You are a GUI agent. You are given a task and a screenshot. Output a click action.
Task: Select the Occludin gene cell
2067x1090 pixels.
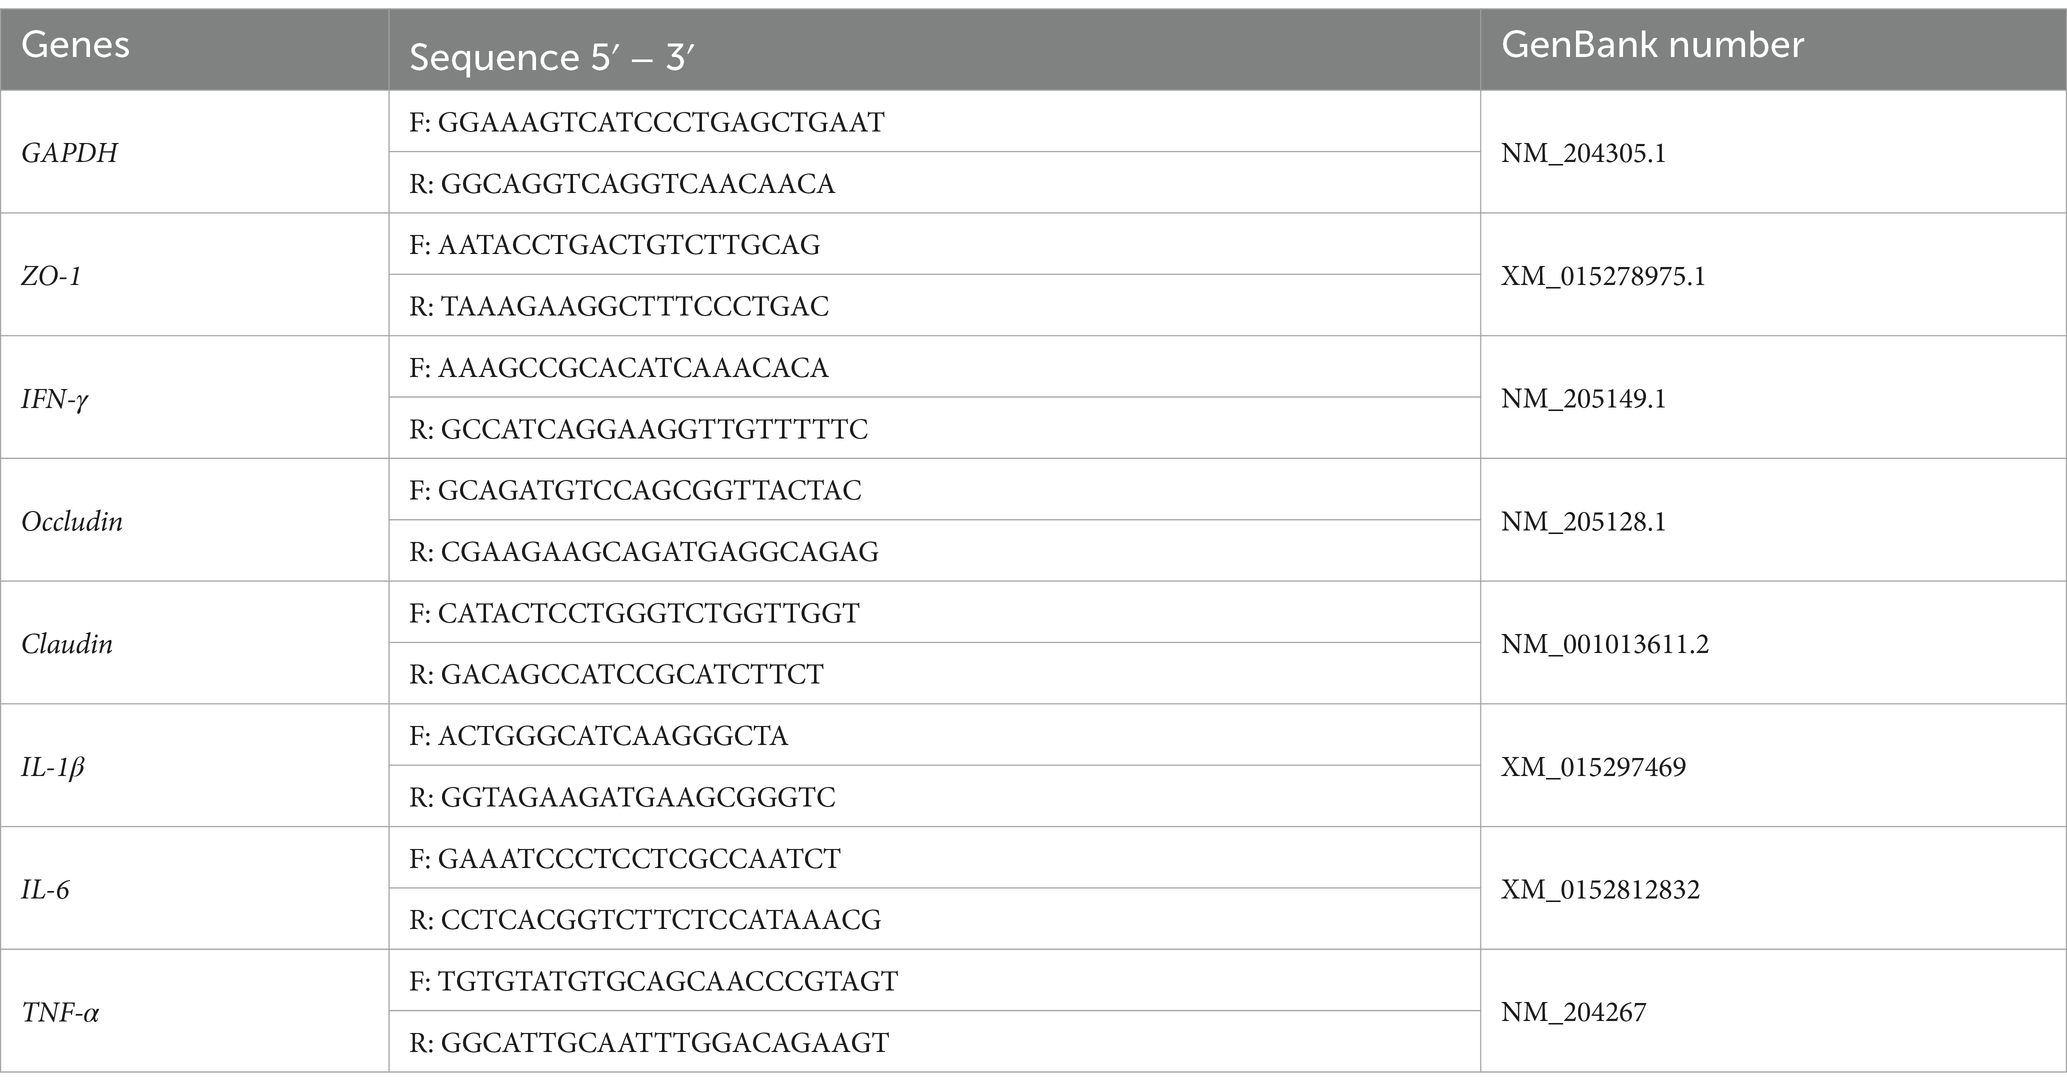click(194, 520)
